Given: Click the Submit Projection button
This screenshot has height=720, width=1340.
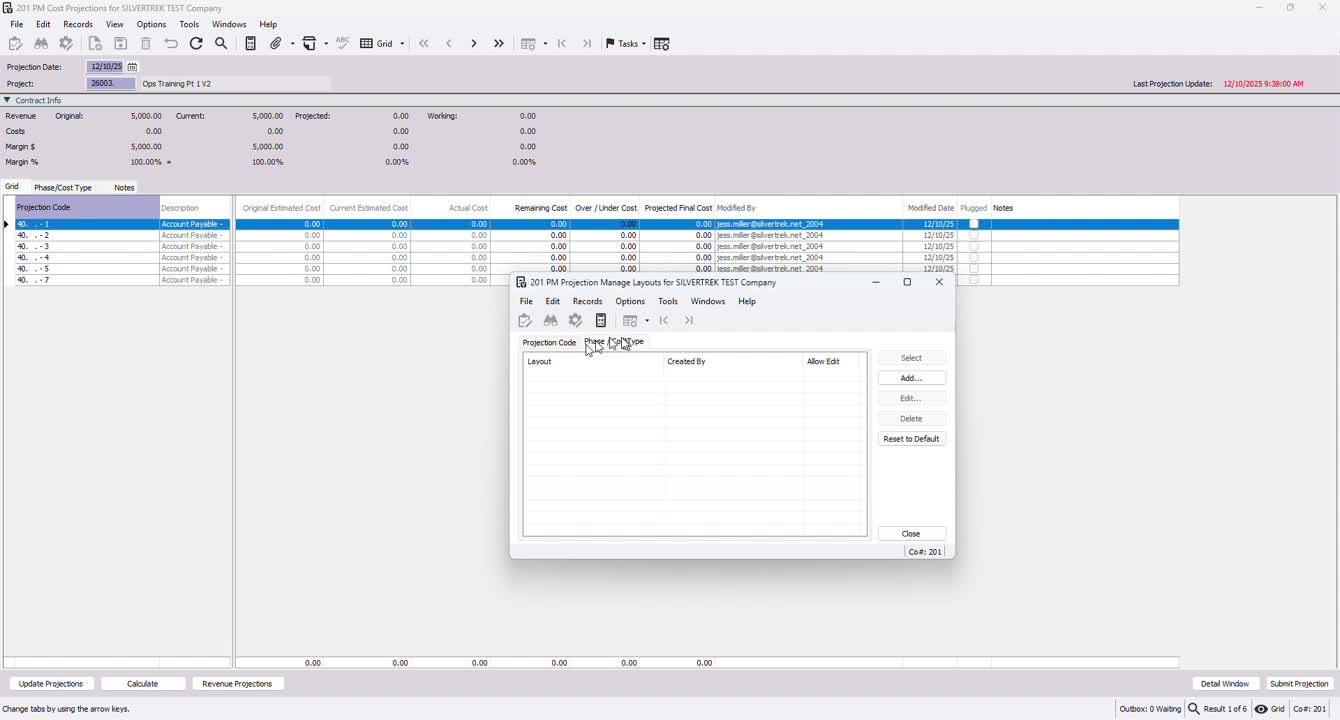Looking at the screenshot, I should tap(1299, 684).
